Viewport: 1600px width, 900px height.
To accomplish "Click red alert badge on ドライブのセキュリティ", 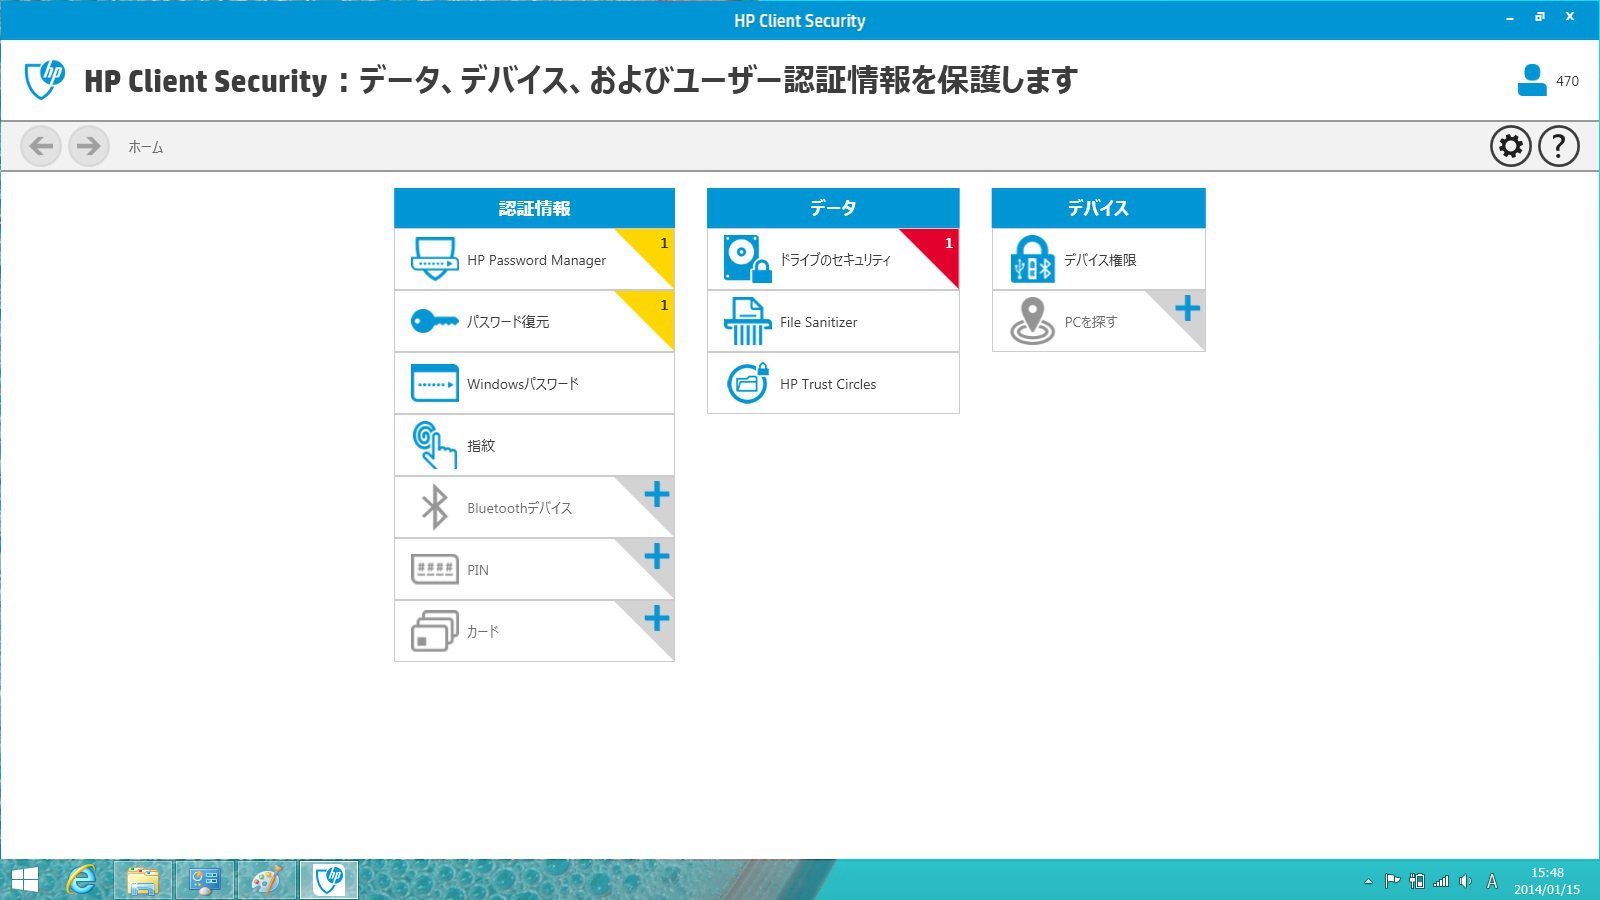I will (939, 248).
